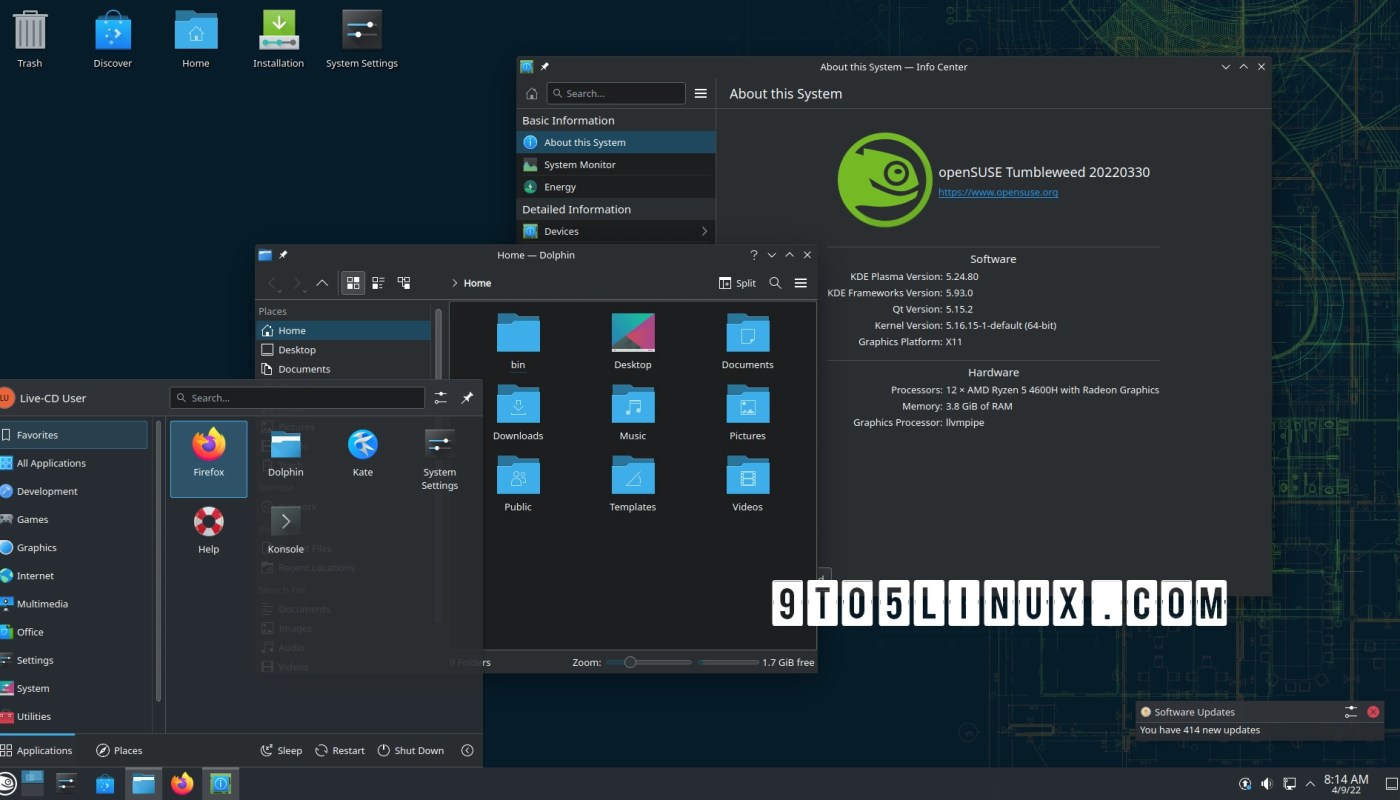Image resolution: width=1400 pixels, height=800 pixels.
Task: Open the openSUSE application launcher button
Action: (x=6, y=784)
